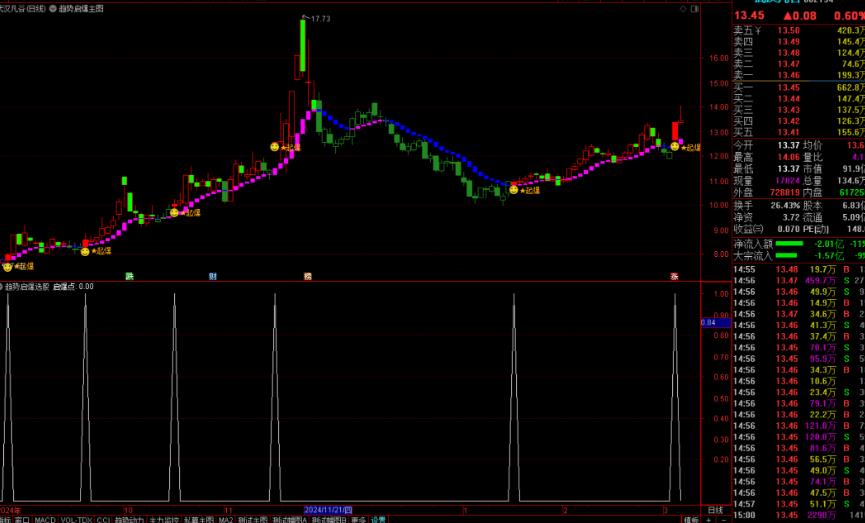
Task: Click the 卖一 price 13.46
Action: [788, 75]
